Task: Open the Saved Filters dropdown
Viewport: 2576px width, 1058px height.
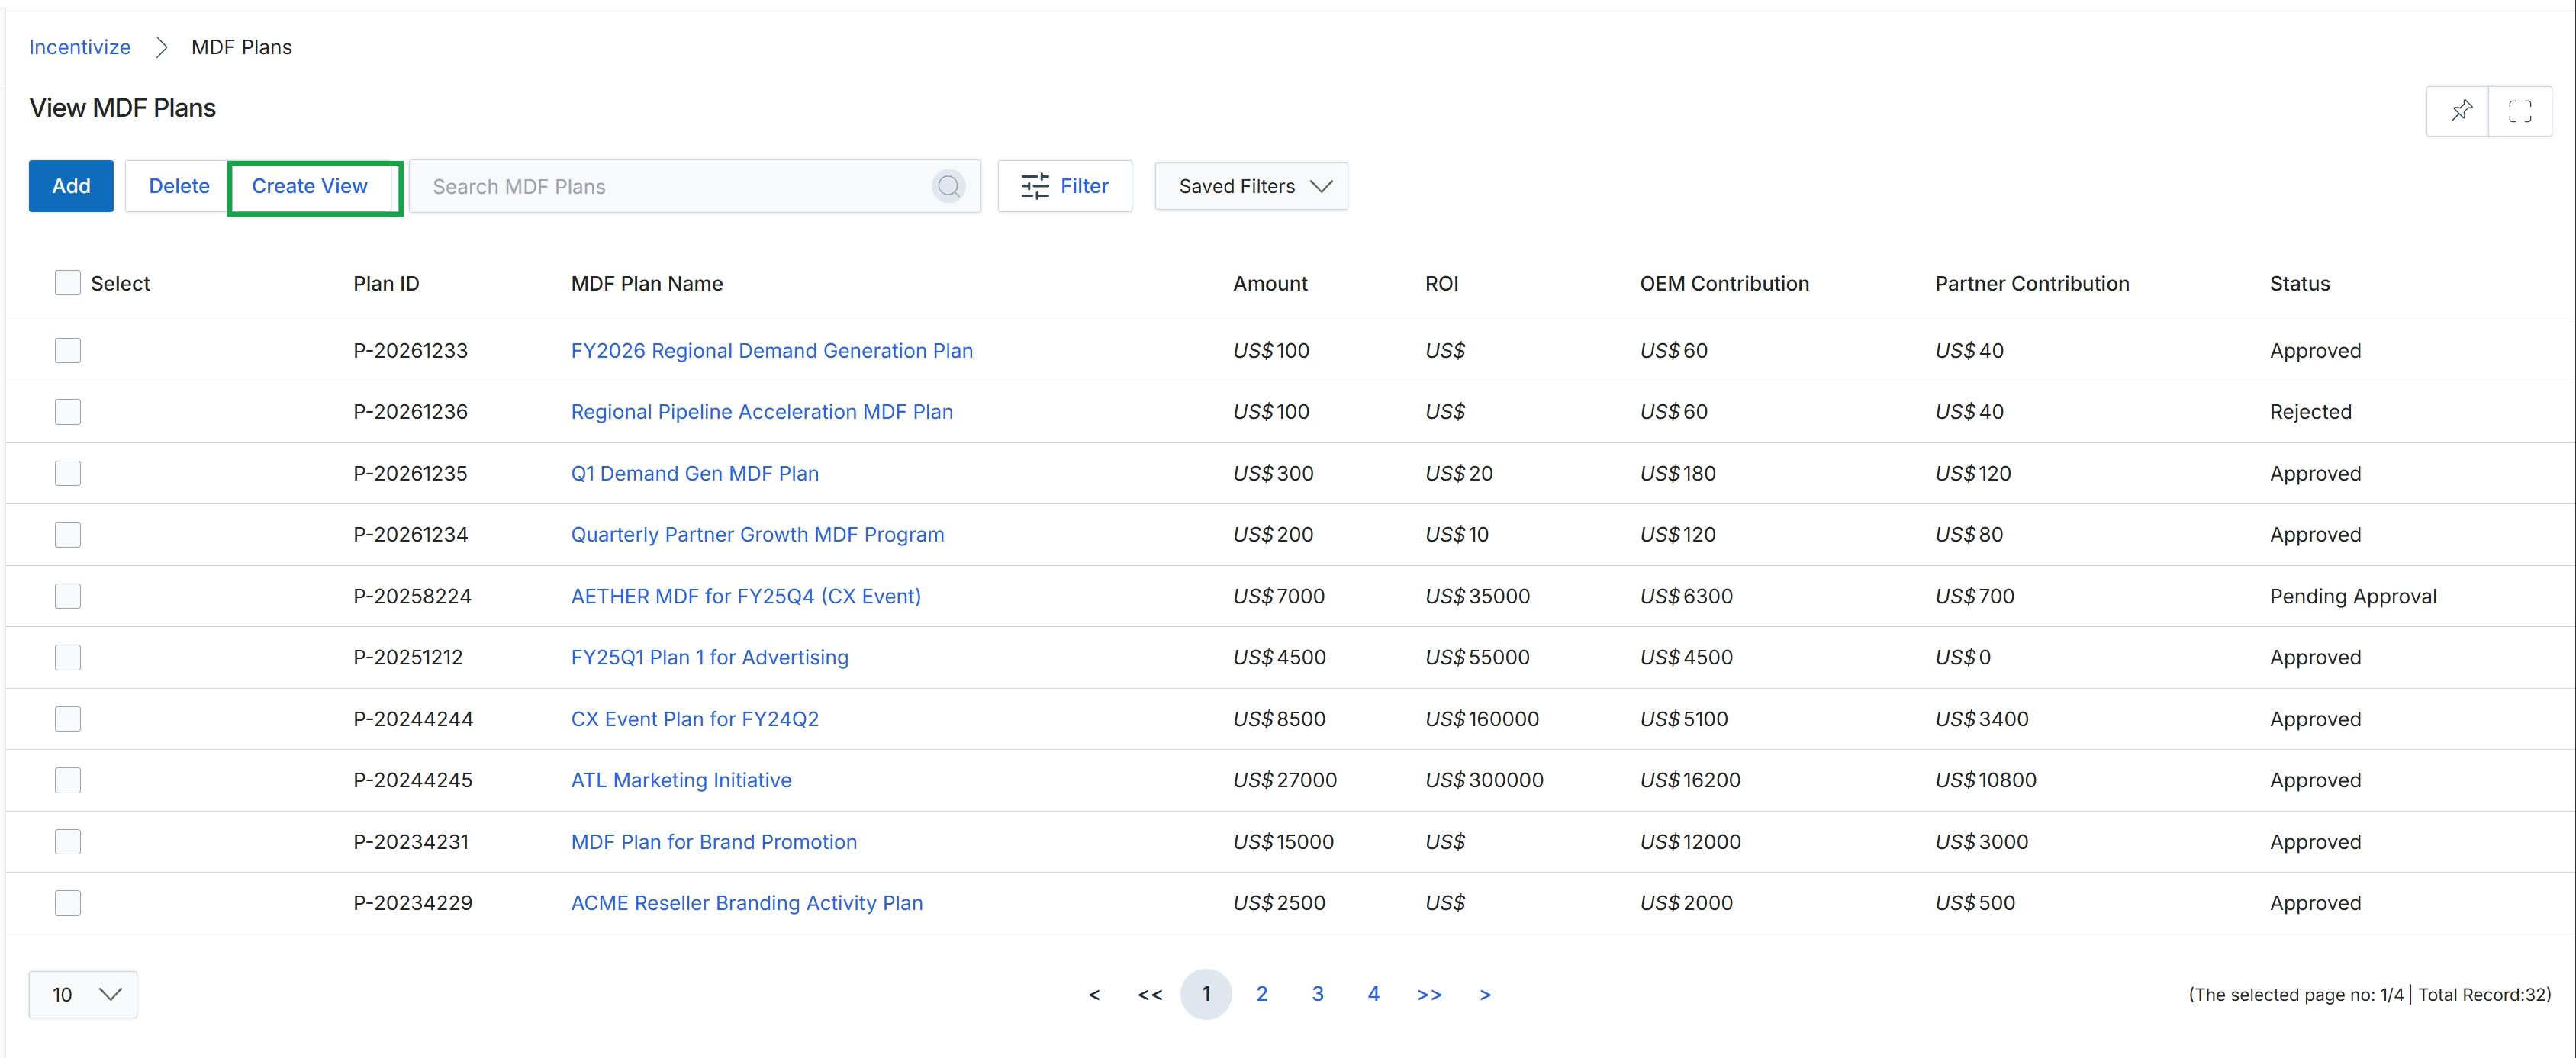Action: point(1251,186)
